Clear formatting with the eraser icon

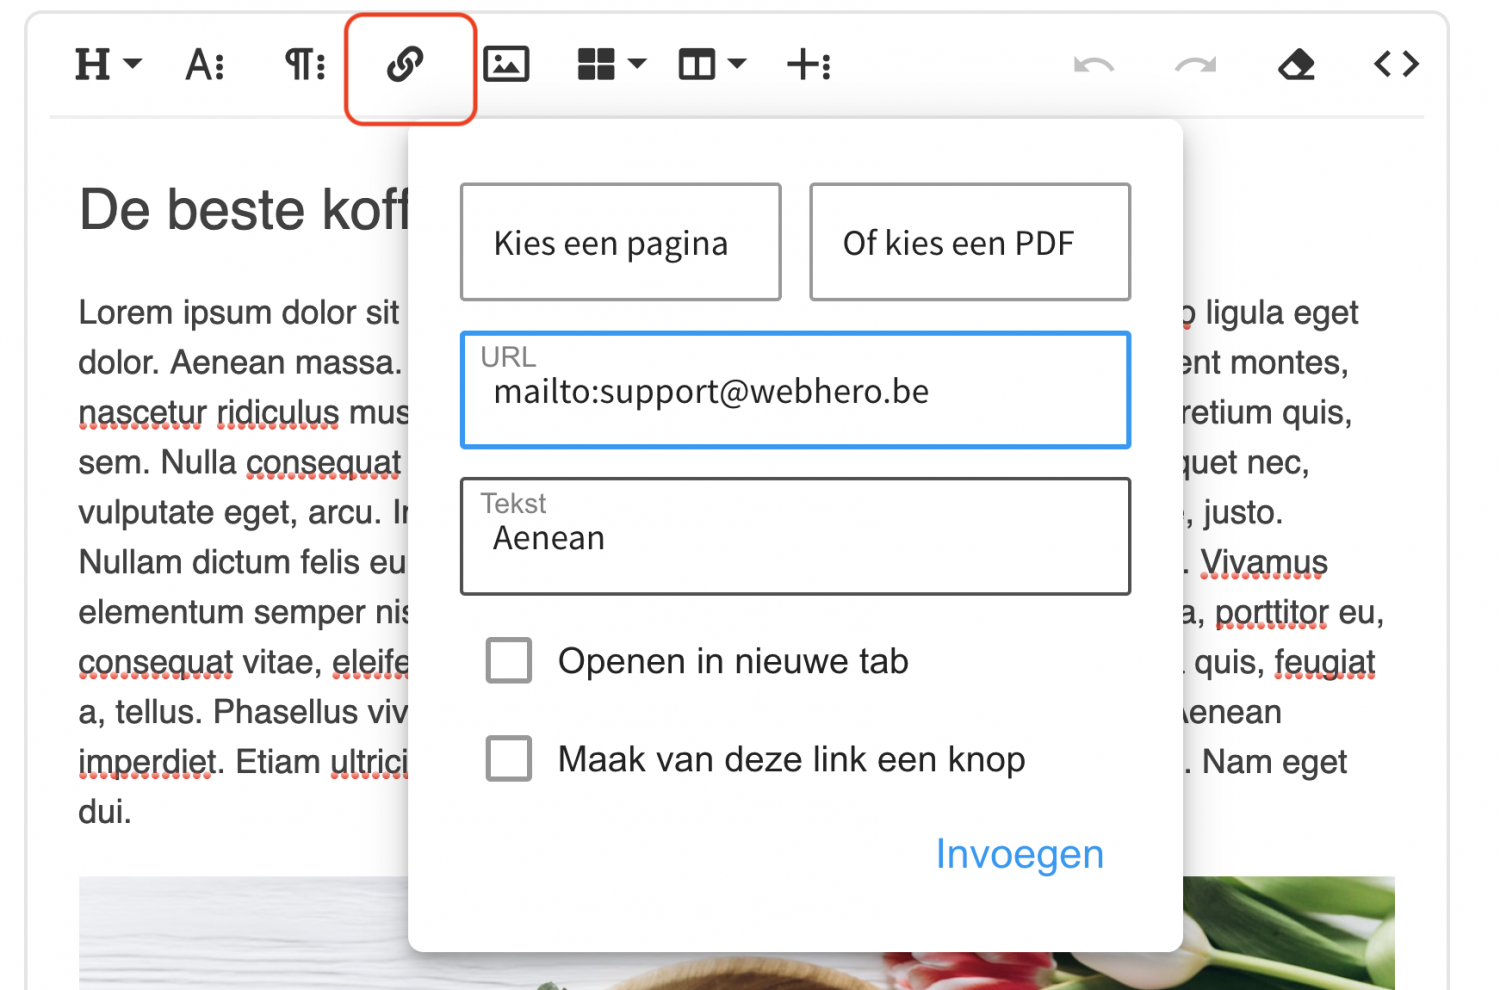tap(1296, 65)
